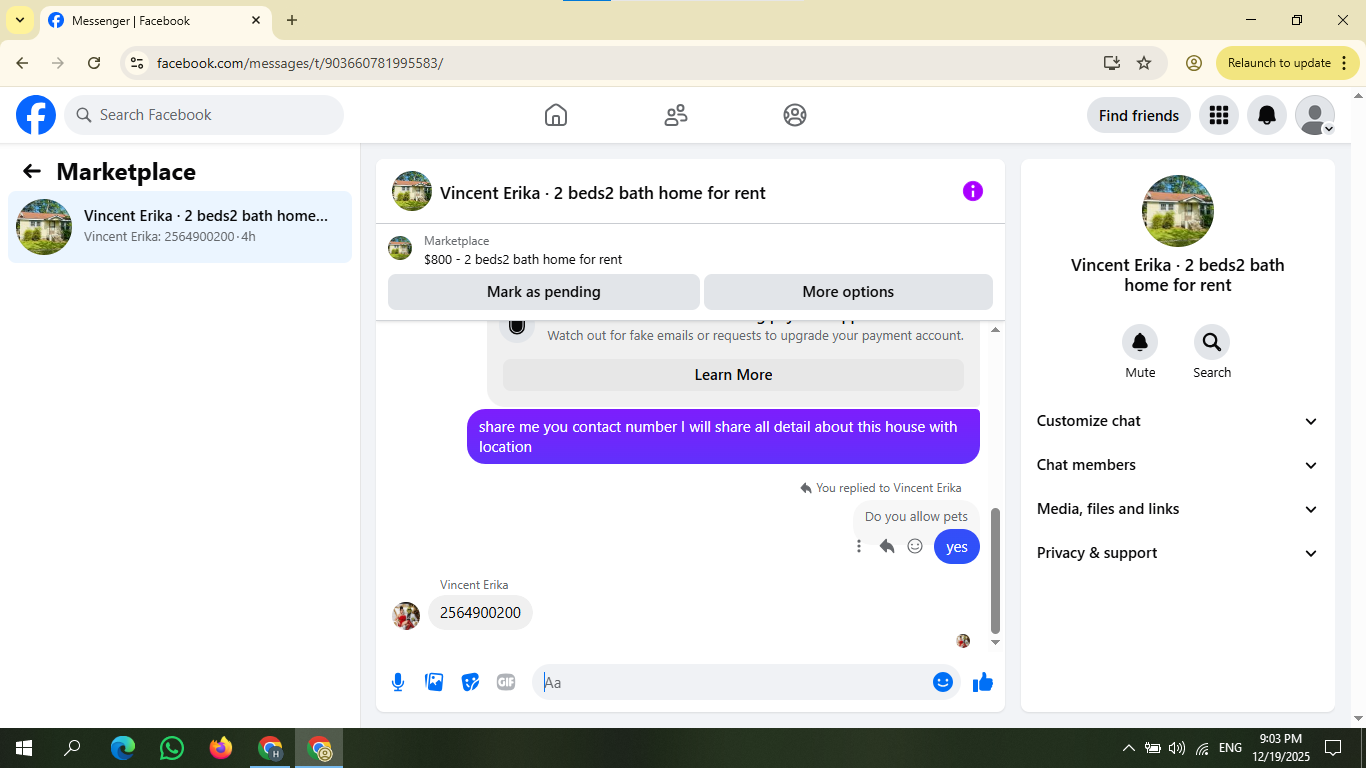This screenshot has height=768, width=1366.
Task: Click the Learn More button
Action: tap(733, 375)
